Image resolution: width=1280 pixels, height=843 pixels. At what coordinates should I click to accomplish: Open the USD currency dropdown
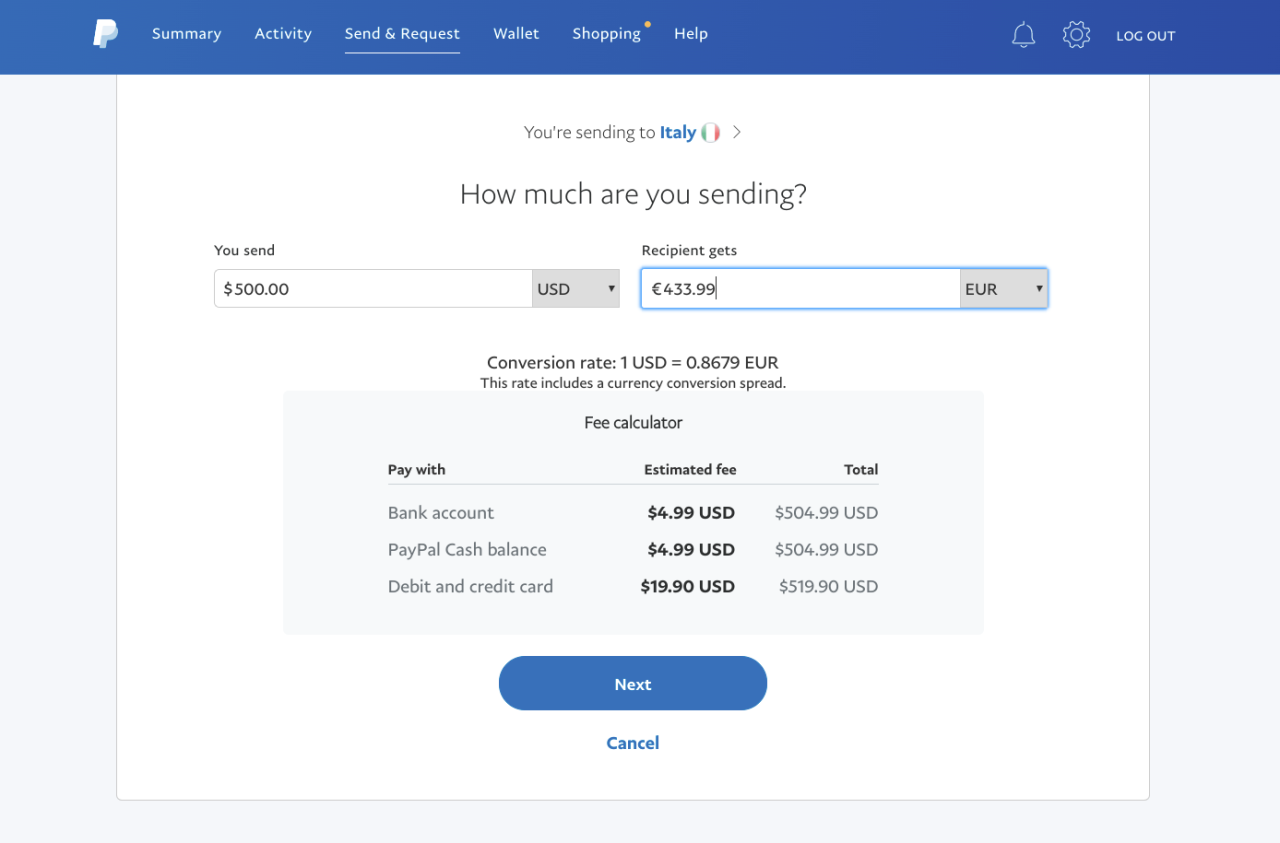576,289
